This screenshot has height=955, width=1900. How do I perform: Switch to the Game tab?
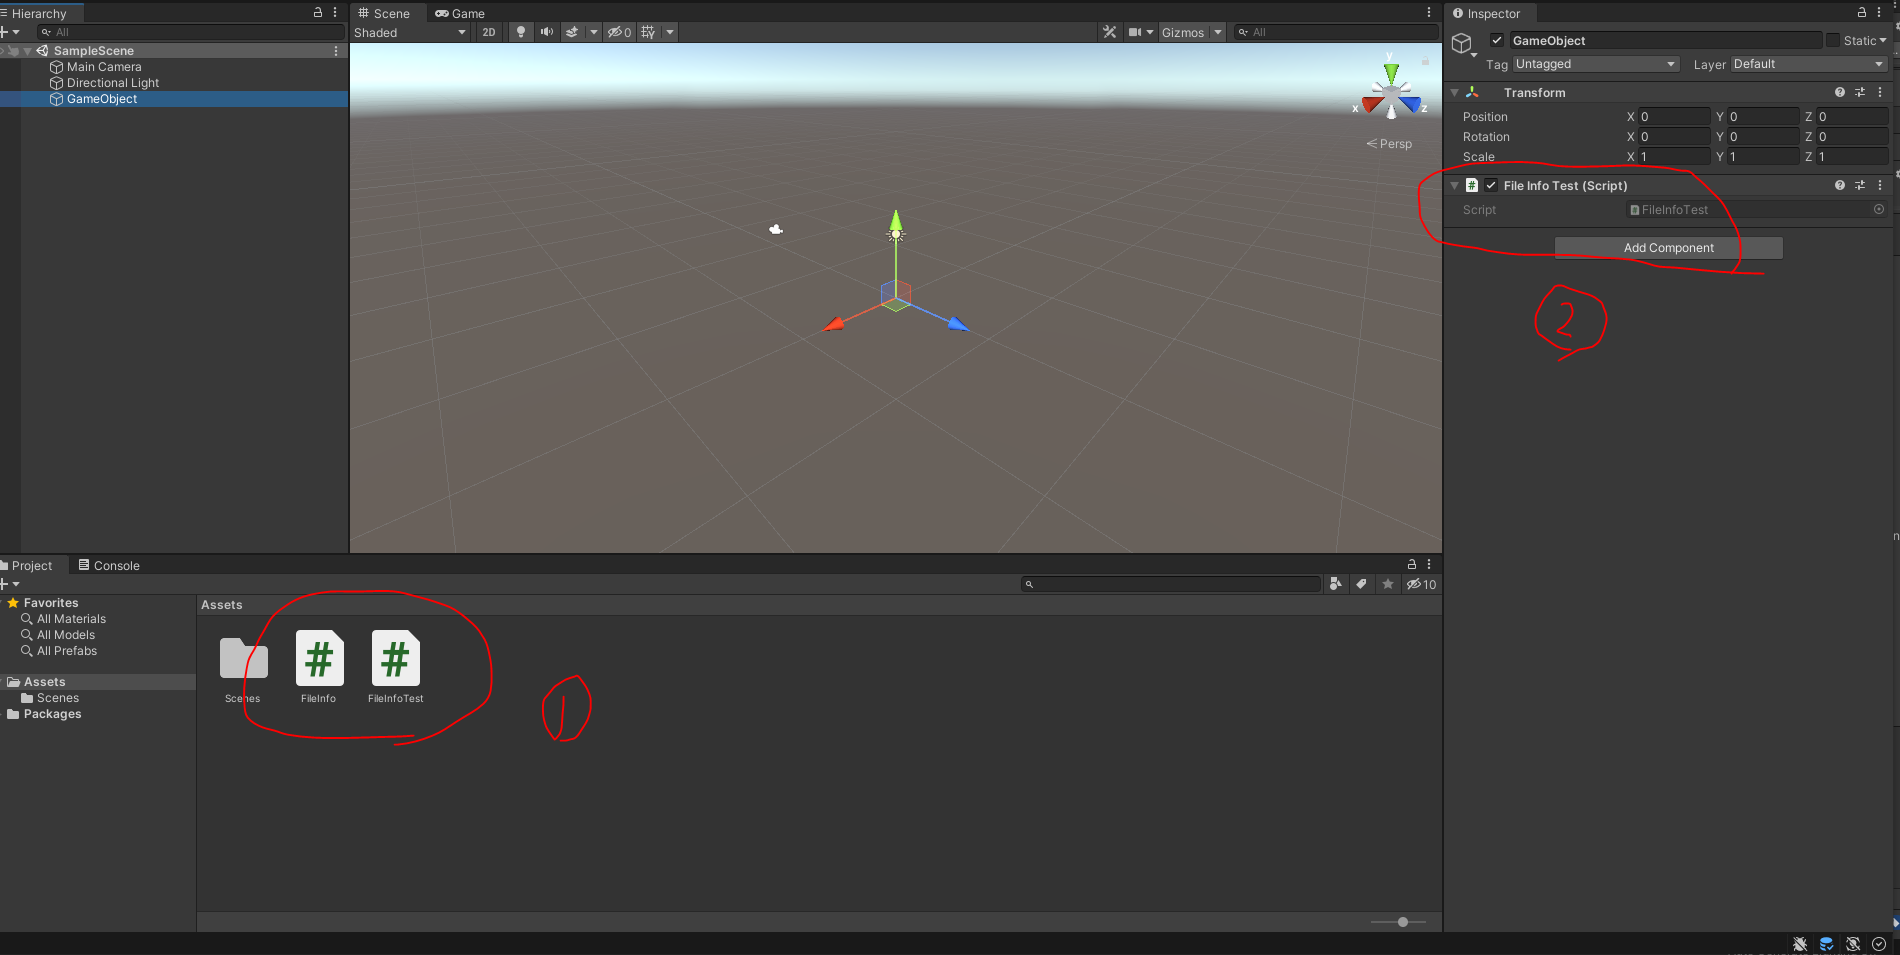459,13
